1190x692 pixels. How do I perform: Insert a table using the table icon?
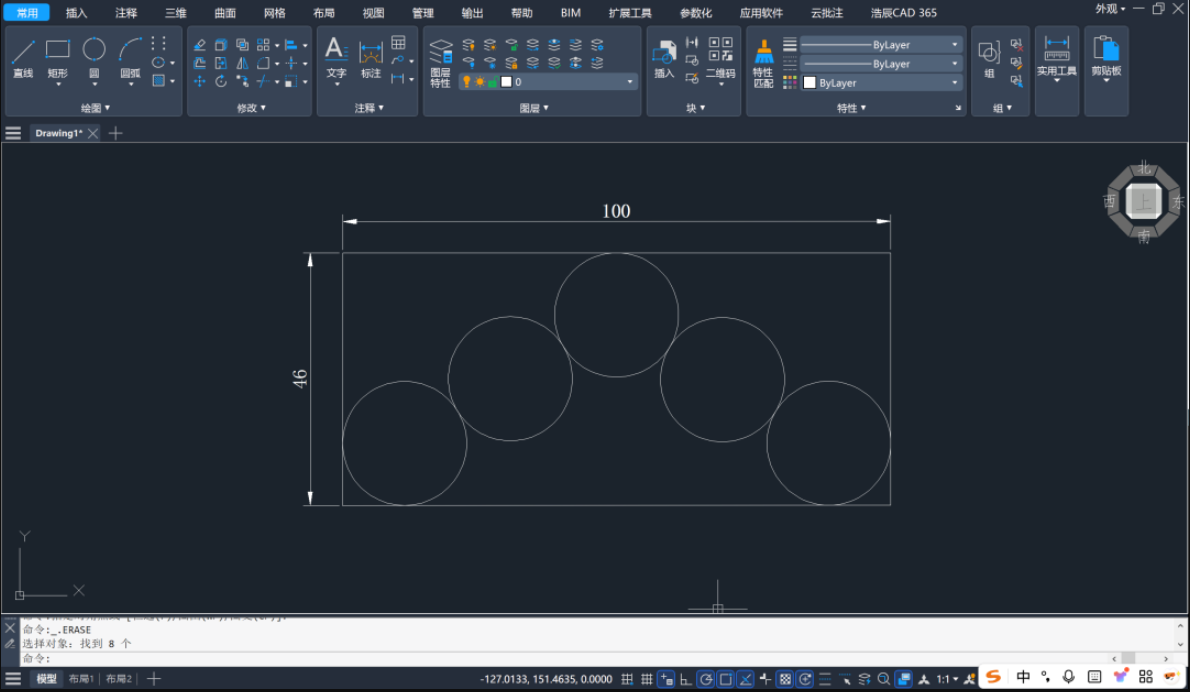pos(398,42)
